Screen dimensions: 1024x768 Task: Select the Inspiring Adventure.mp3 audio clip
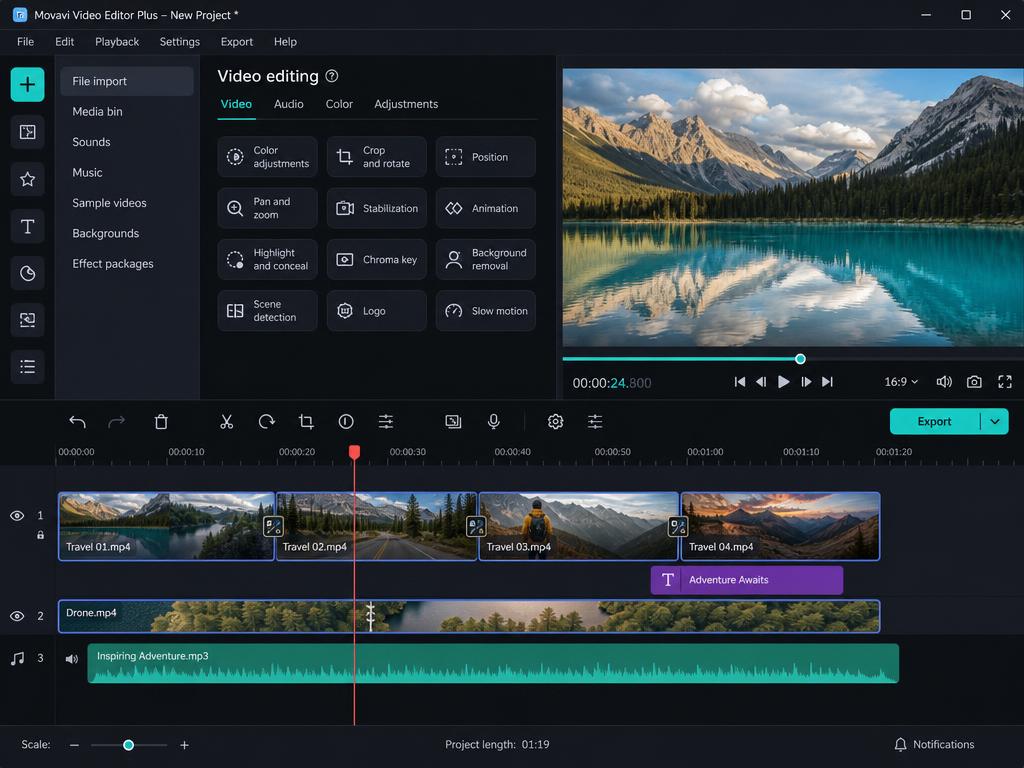pos(493,664)
